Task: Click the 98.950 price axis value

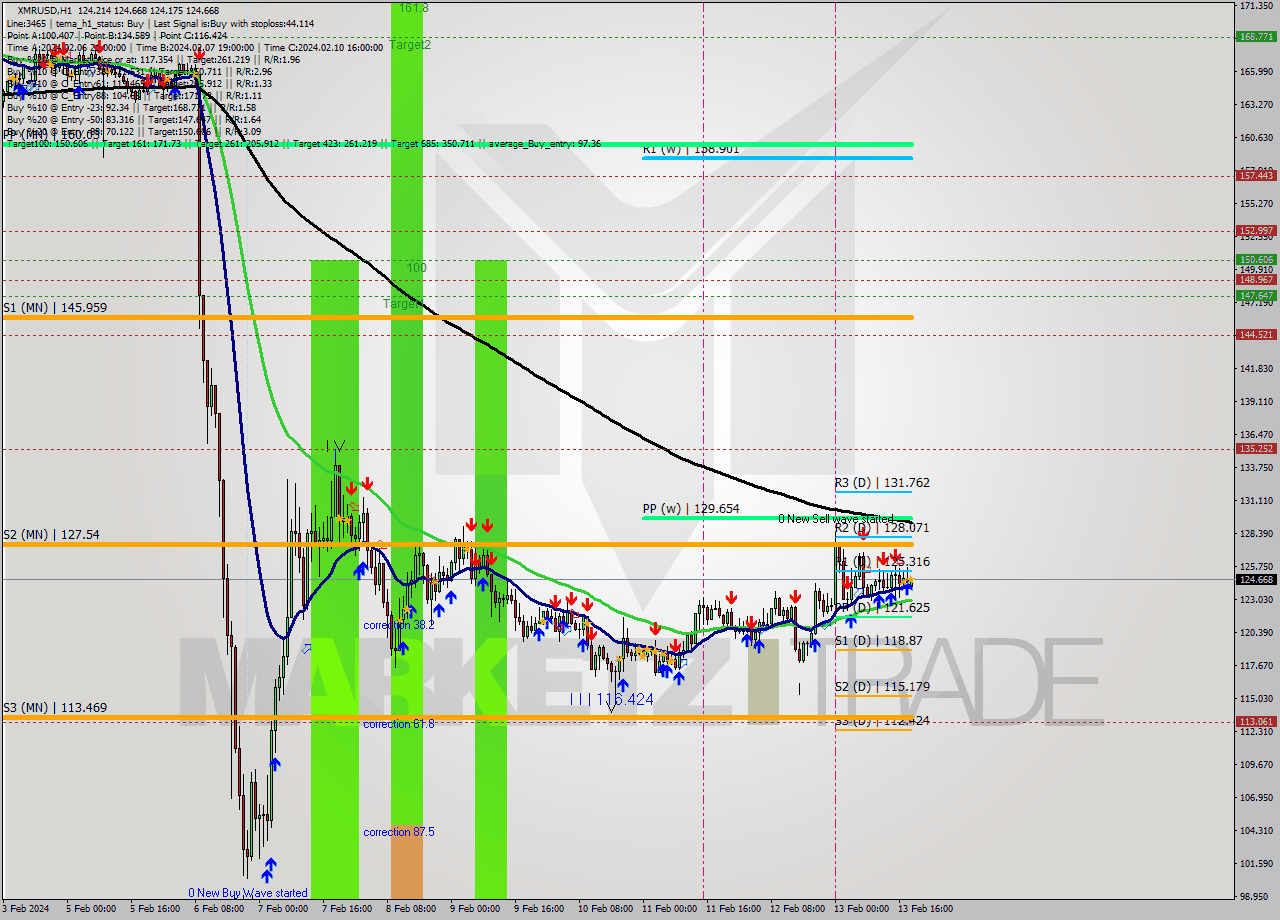Action: pyautogui.click(x=1256, y=896)
